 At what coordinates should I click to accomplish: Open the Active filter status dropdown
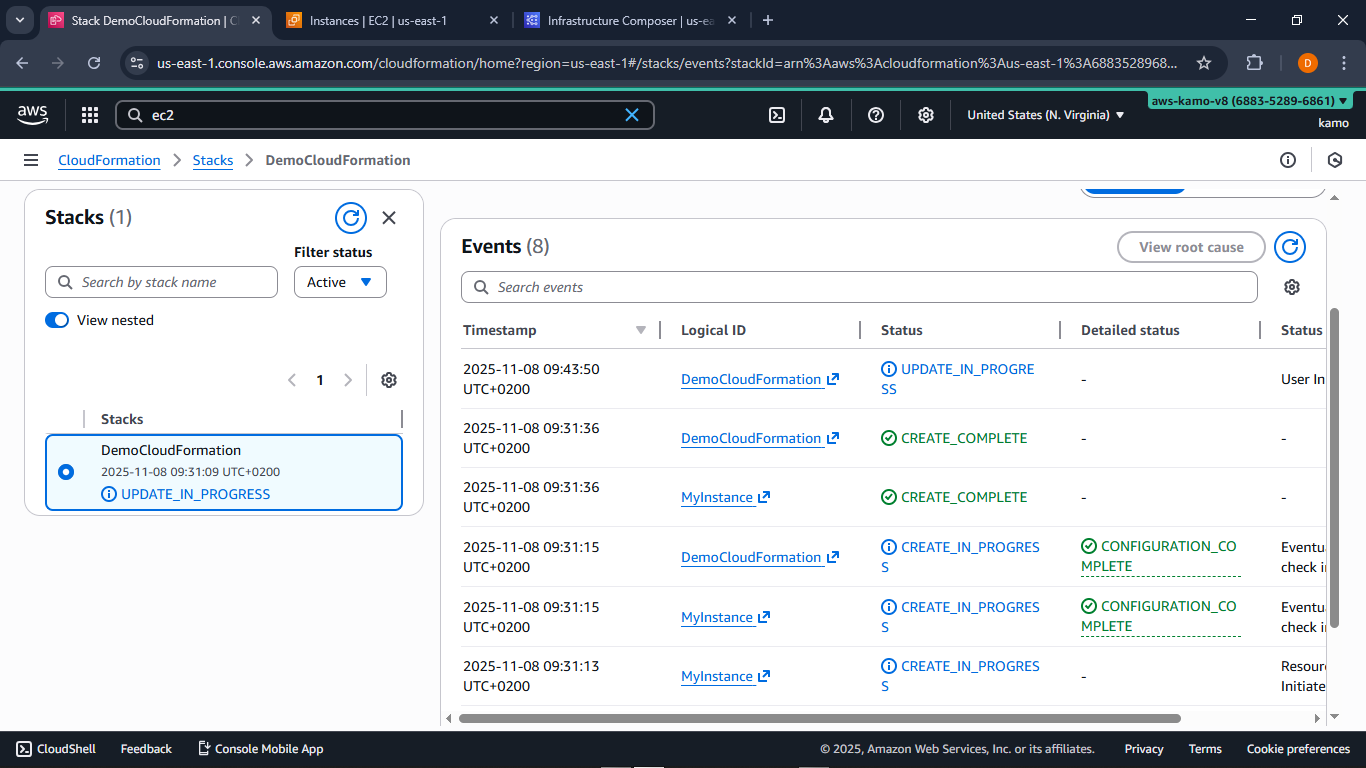click(x=340, y=282)
